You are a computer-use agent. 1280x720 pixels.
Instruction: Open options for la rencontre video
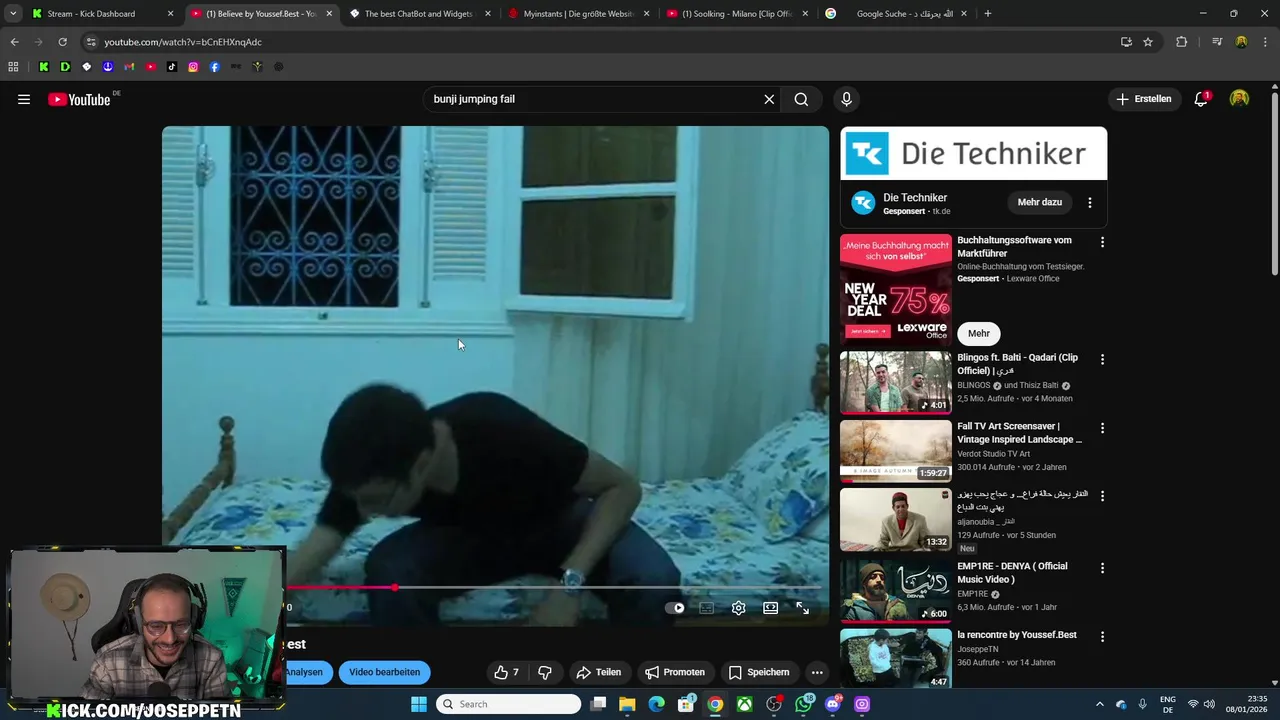(1102, 636)
